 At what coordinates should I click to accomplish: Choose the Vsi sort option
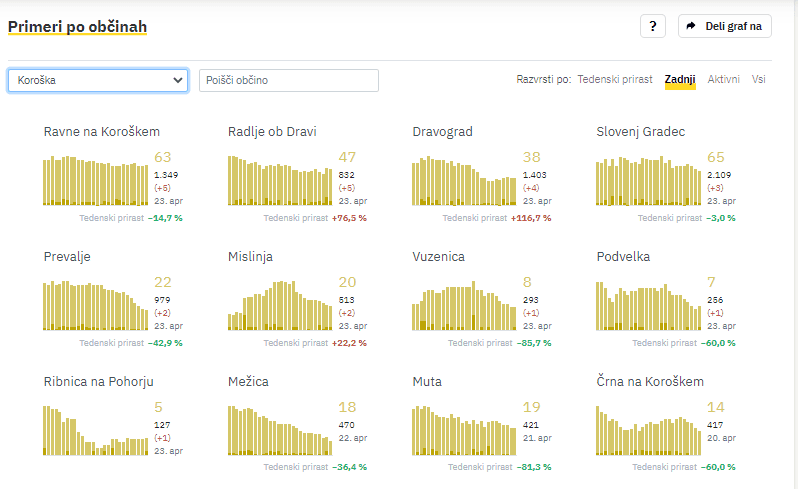[x=759, y=79]
